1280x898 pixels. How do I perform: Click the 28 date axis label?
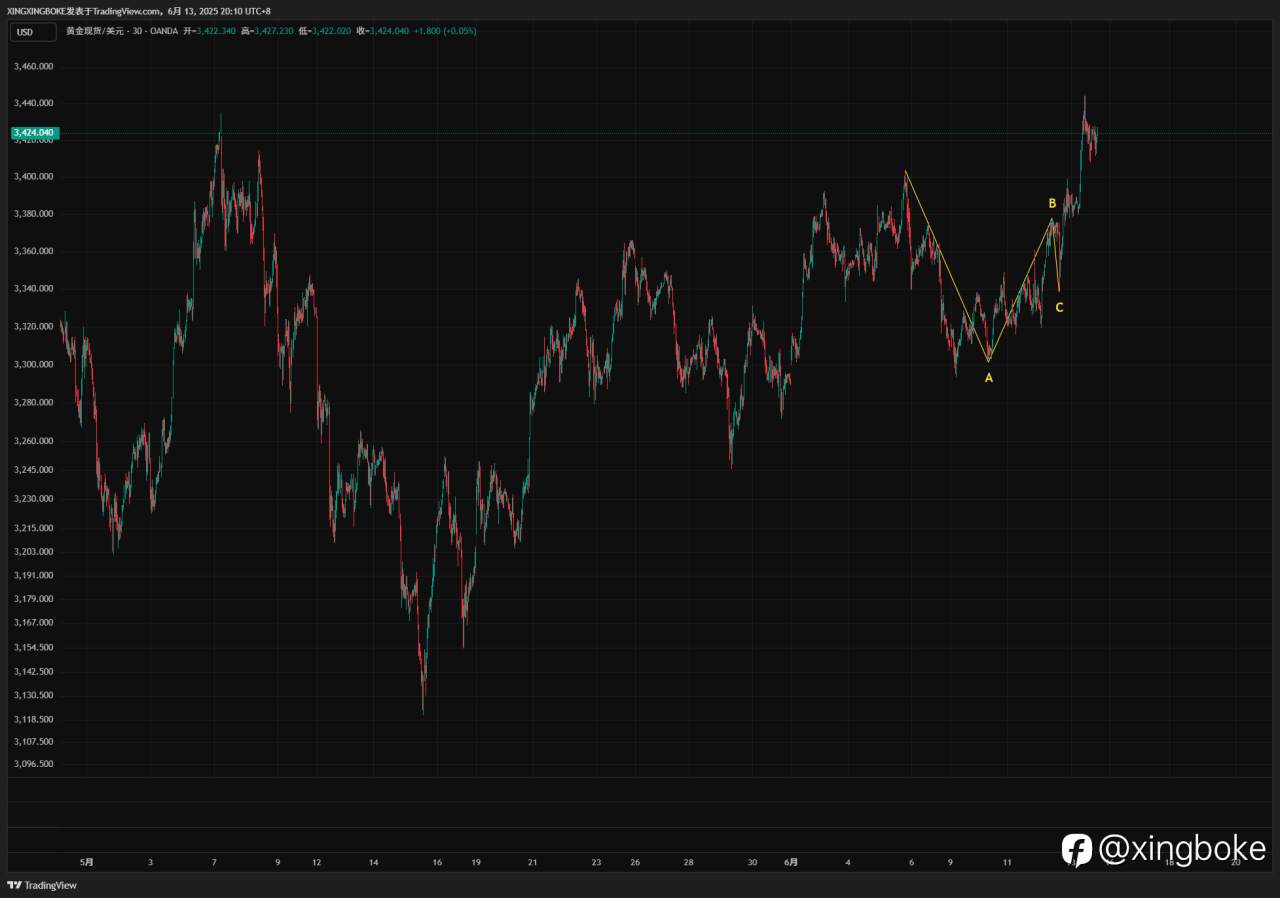(x=689, y=862)
